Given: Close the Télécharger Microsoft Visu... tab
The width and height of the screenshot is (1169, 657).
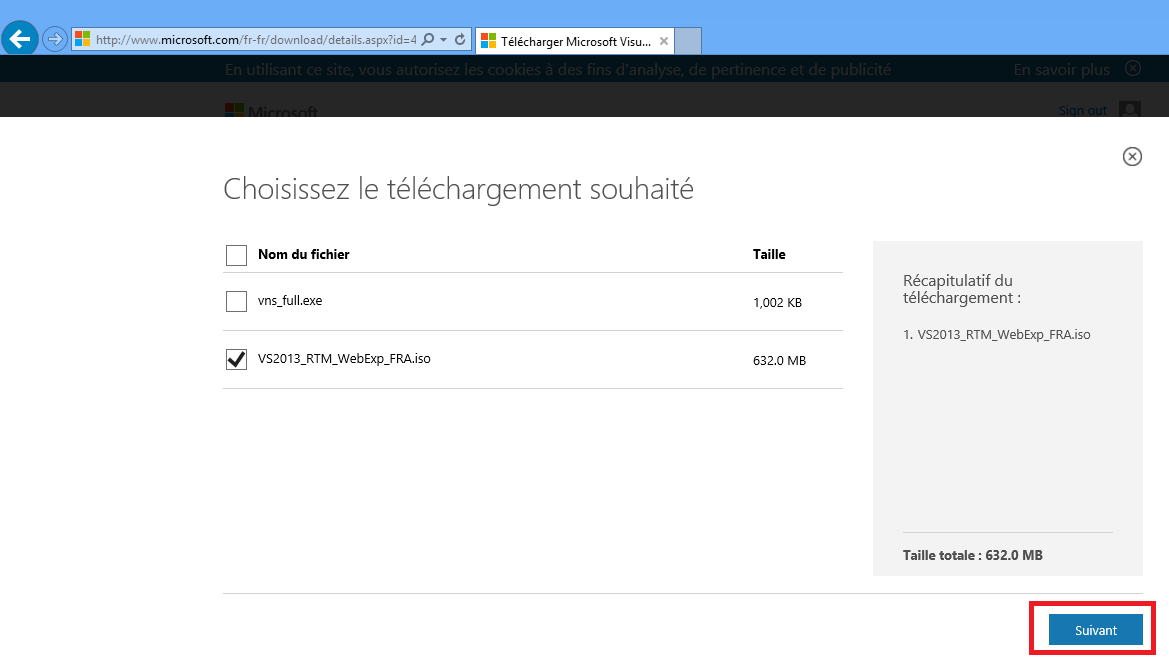Looking at the screenshot, I should [664, 41].
